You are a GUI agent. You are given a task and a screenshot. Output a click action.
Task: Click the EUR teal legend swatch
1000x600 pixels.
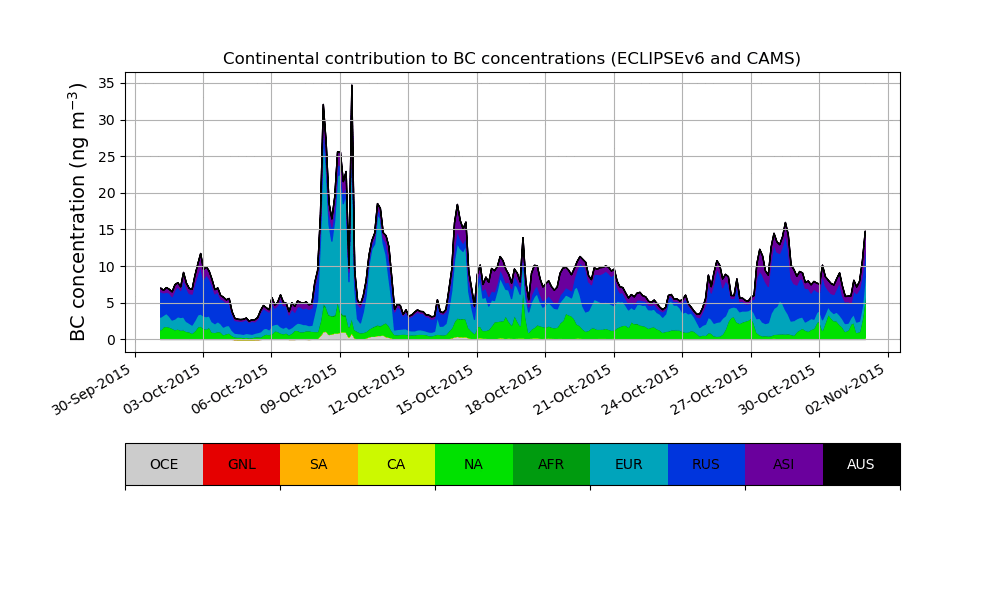tap(629, 464)
